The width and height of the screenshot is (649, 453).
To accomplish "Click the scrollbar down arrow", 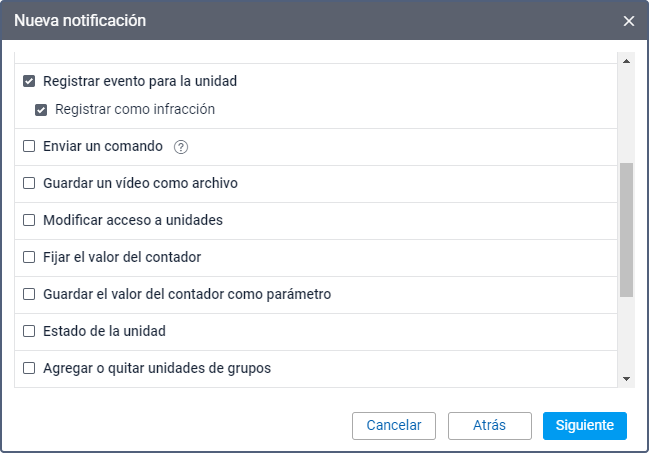I will coord(627,379).
